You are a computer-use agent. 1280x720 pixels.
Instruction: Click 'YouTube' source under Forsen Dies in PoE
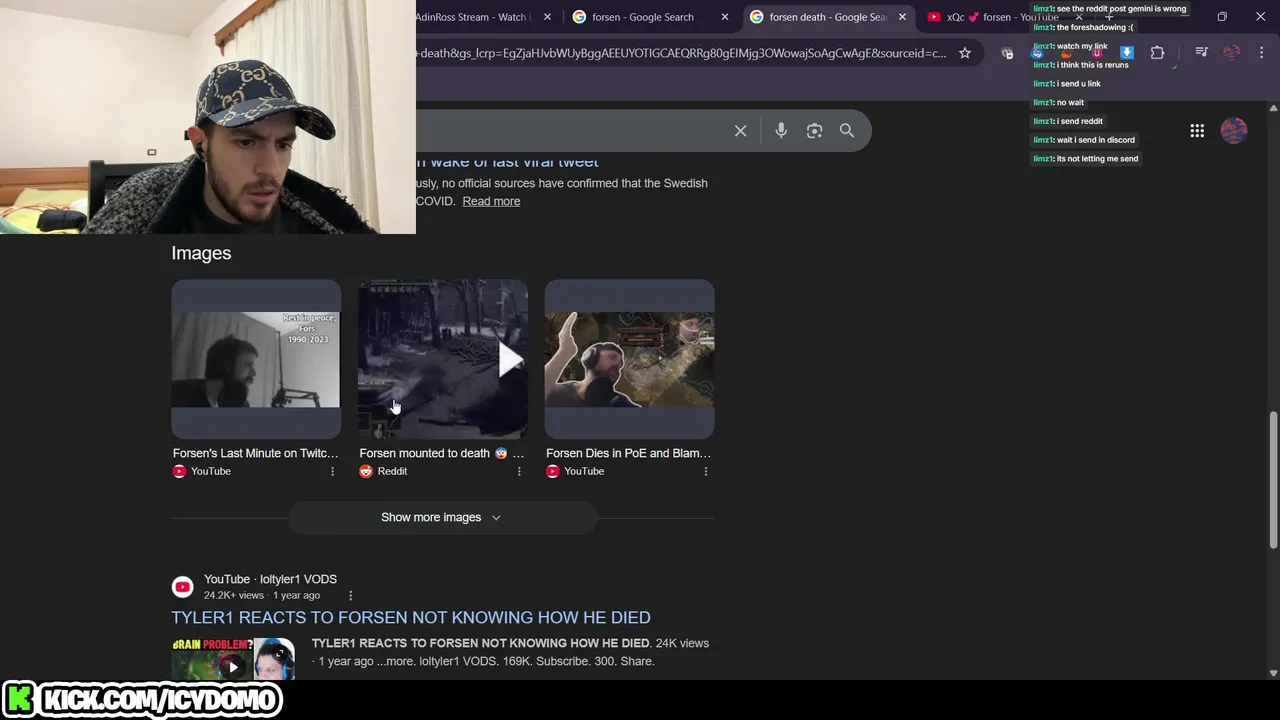click(x=584, y=471)
